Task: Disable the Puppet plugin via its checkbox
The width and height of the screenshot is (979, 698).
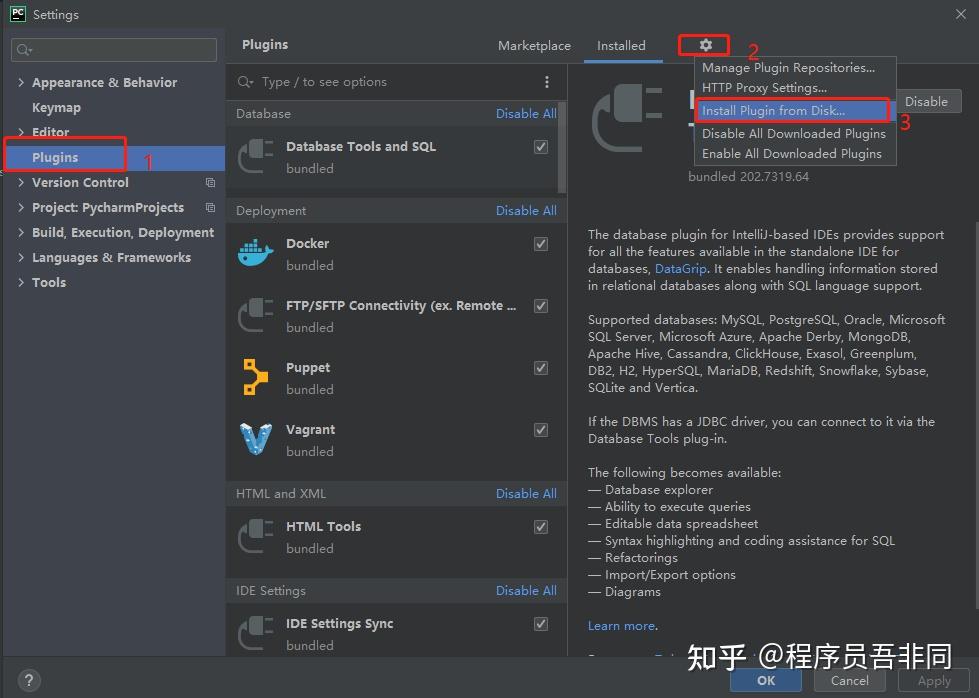Action: click(540, 368)
